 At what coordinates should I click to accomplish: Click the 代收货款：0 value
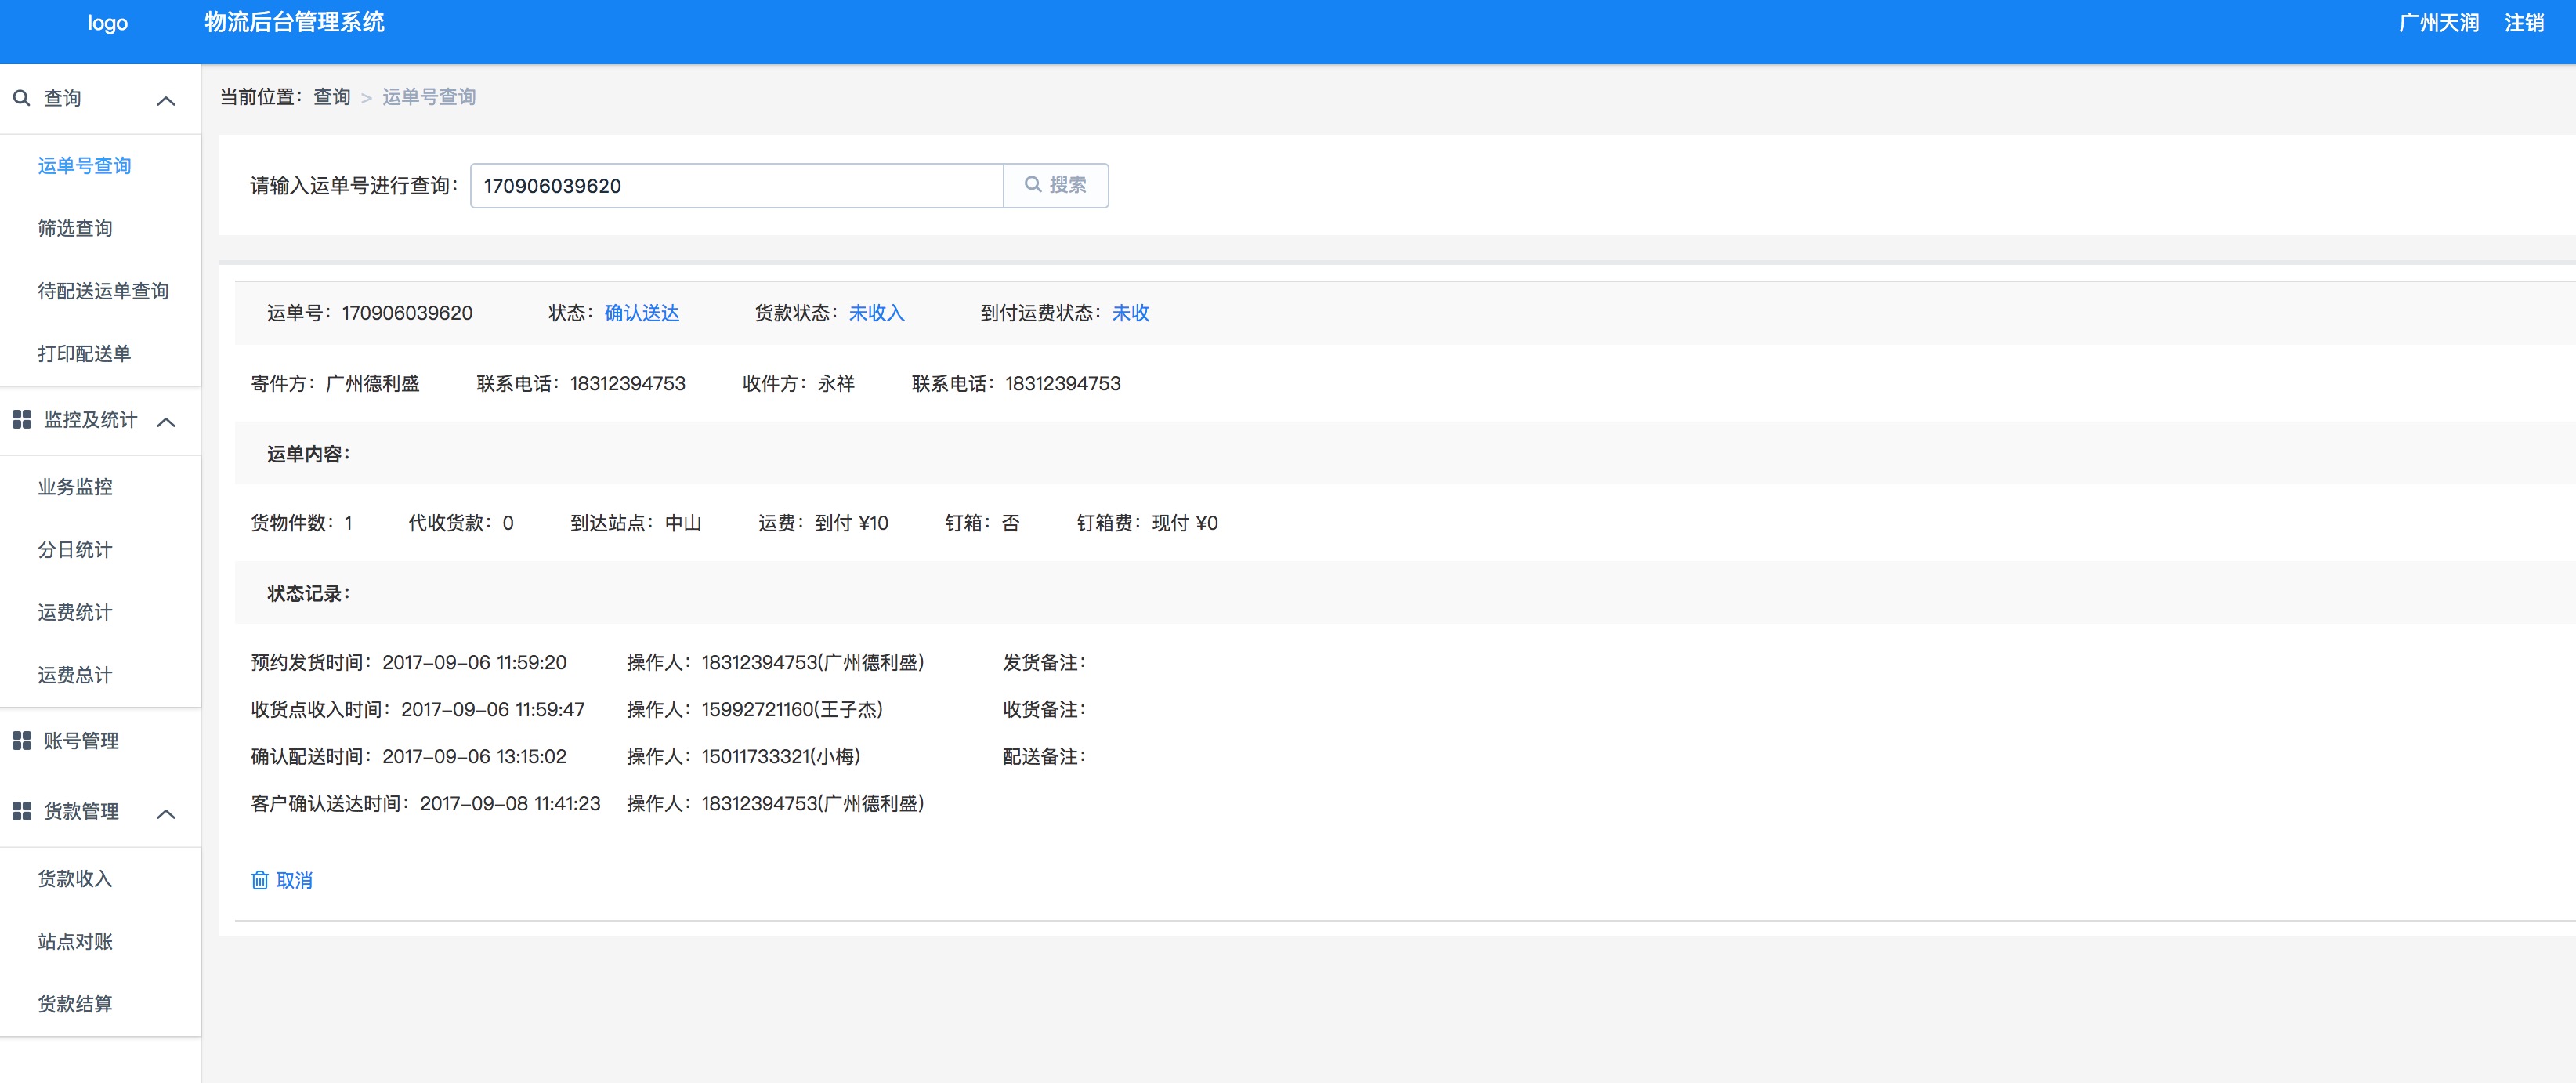click(461, 523)
